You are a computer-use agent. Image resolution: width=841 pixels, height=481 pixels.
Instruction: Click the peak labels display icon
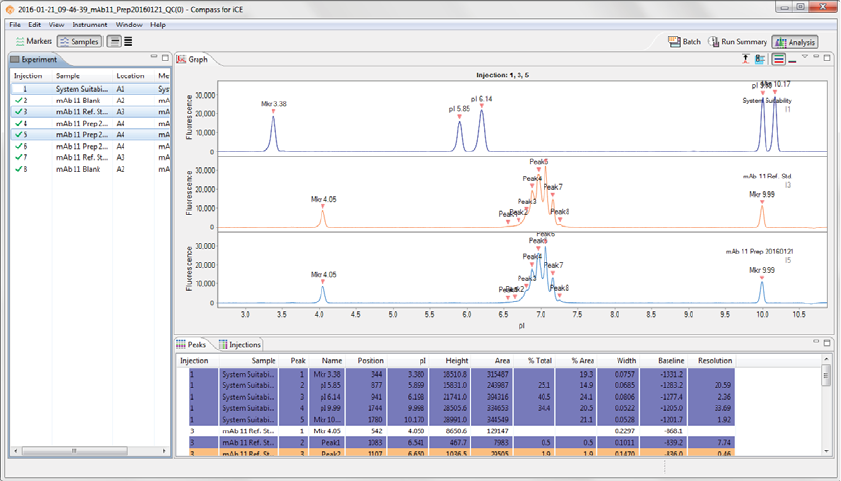(x=760, y=59)
